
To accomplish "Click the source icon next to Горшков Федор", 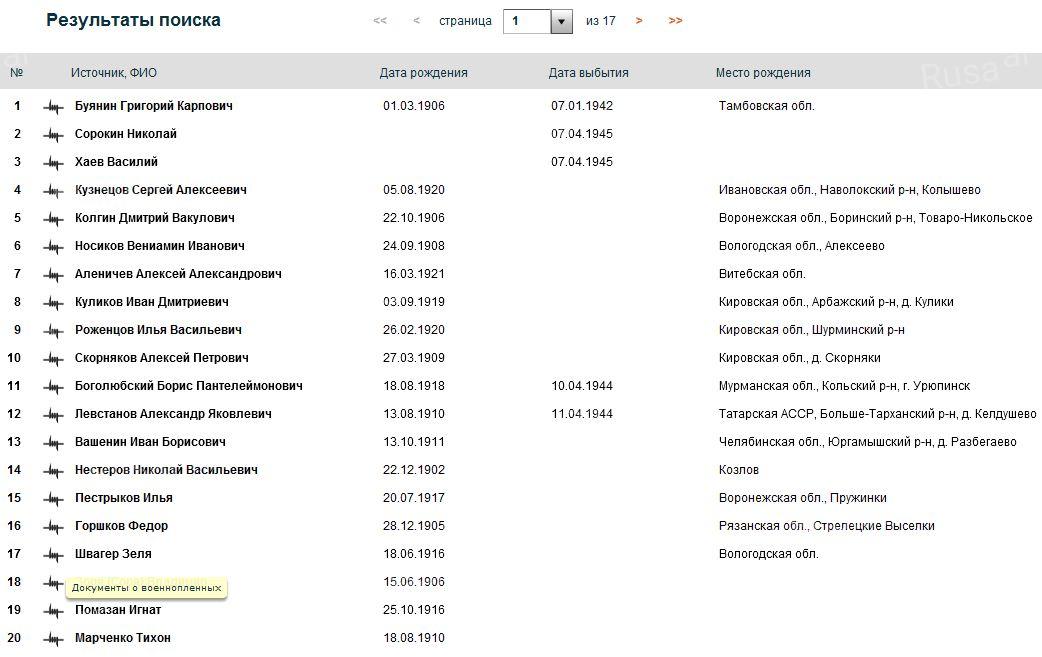I will (x=53, y=526).
